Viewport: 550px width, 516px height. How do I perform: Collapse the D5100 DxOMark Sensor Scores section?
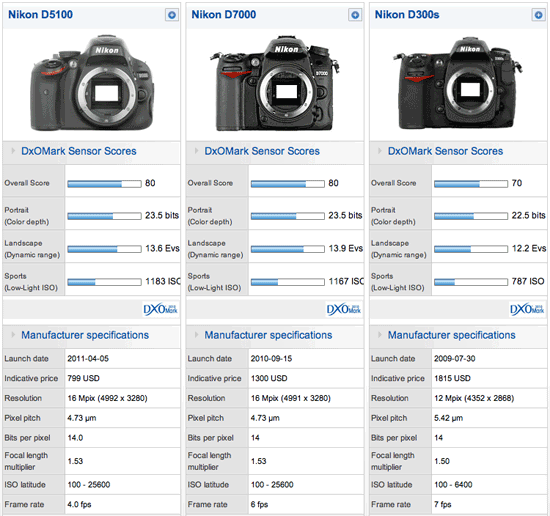(13, 151)
